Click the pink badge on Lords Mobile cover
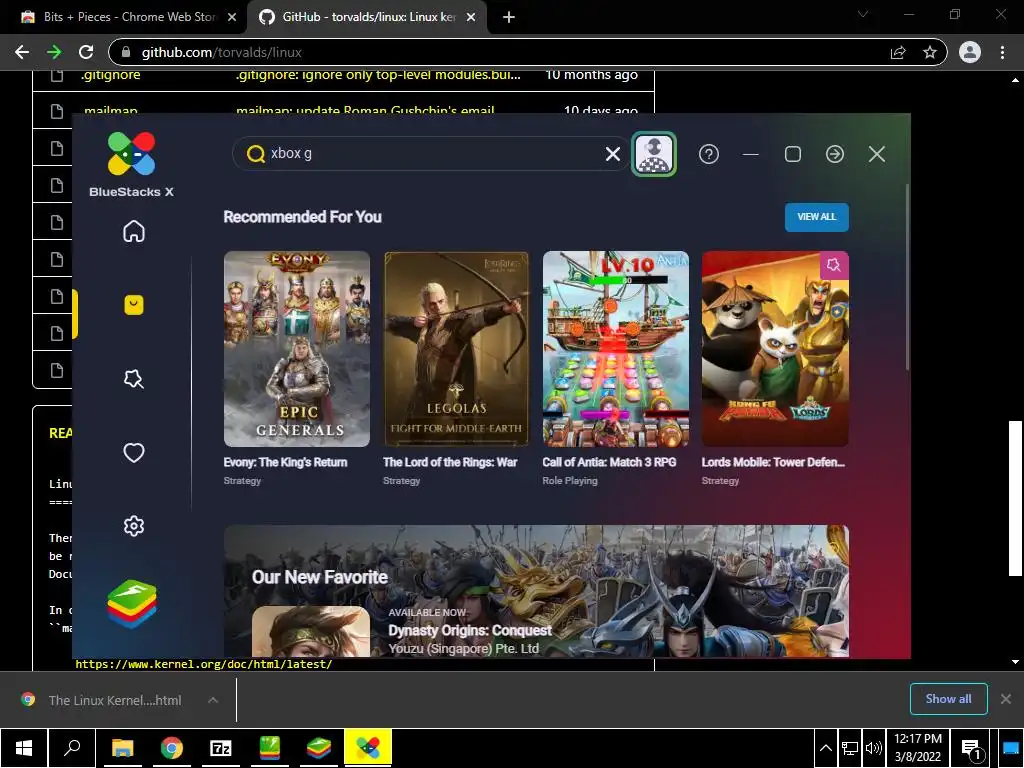Screen dimensions: 1024x768 tap(834, 265)
